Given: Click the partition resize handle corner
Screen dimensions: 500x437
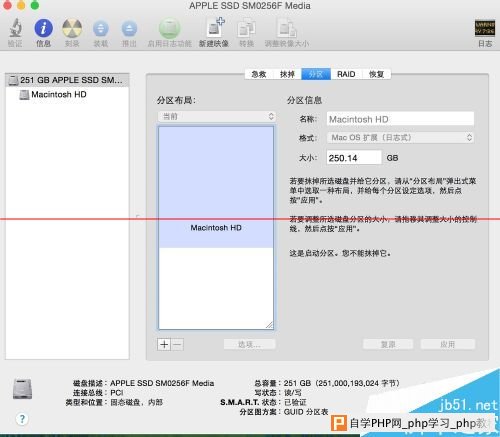Looking at the screenshot, I should click(269, 325).
